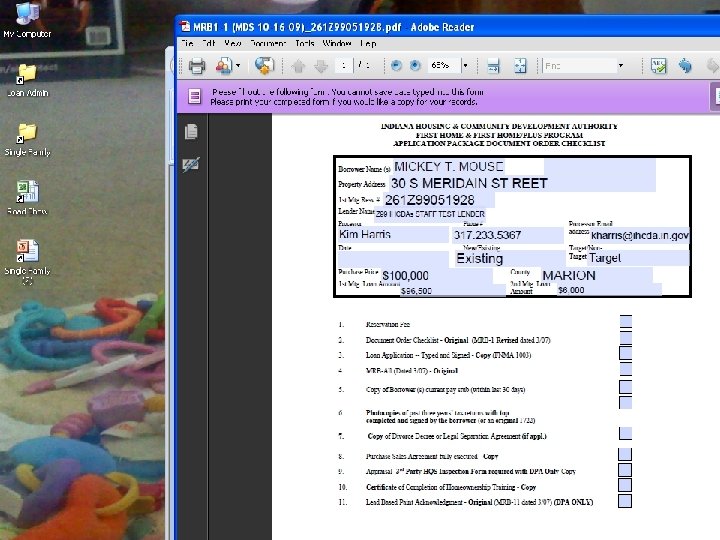Click the email/globe send icon
This screenshot has width=720, height=540.
click(264, 66)
